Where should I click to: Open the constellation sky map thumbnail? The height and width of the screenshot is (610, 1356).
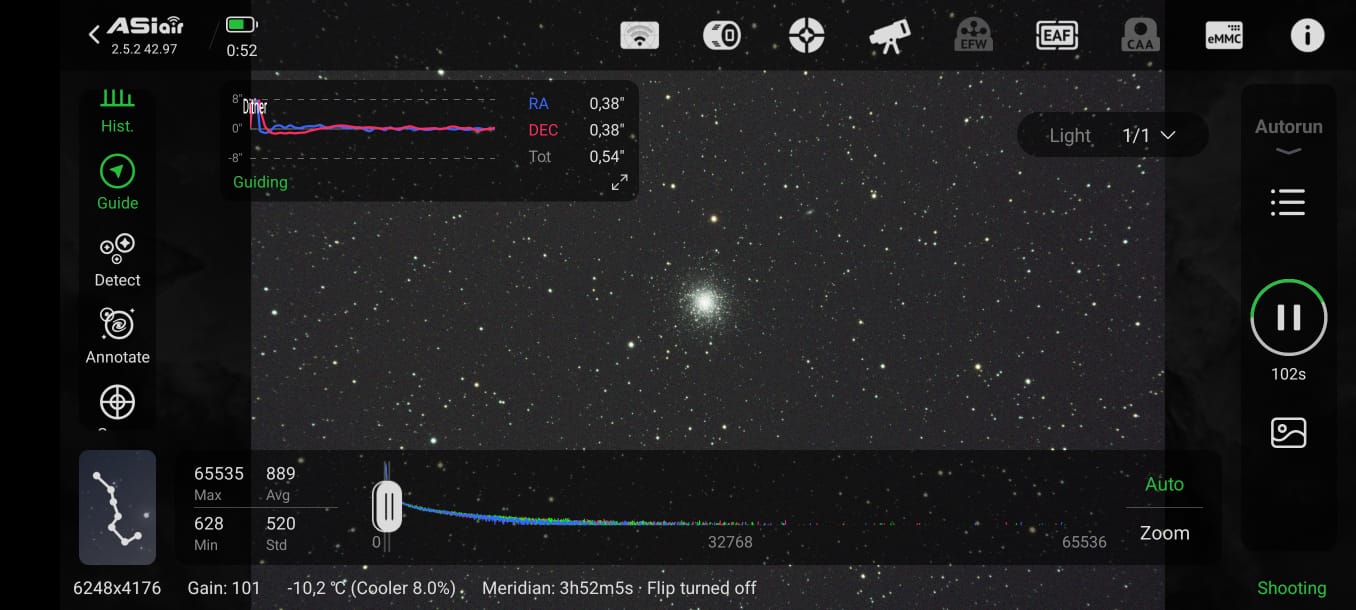tap(117, 507)
